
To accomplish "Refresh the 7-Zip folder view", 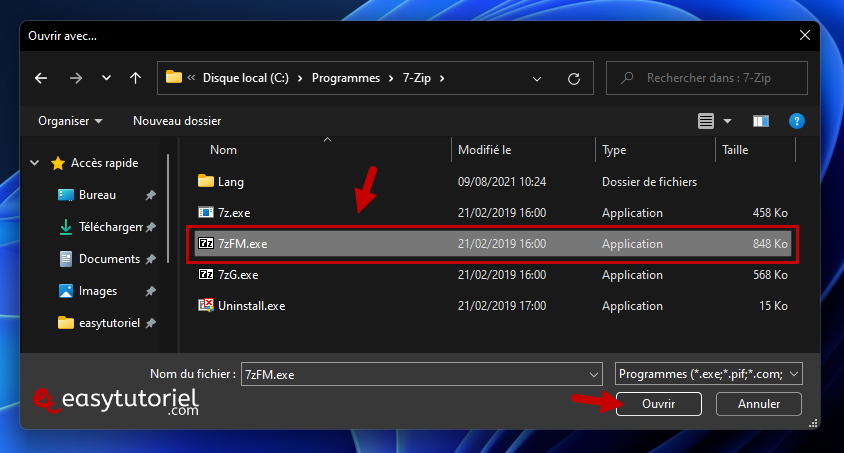I will (x=574, y=79).
